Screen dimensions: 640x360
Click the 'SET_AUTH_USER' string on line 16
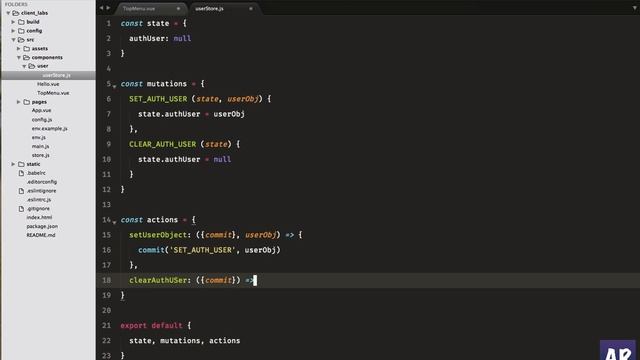coord(202,250)
